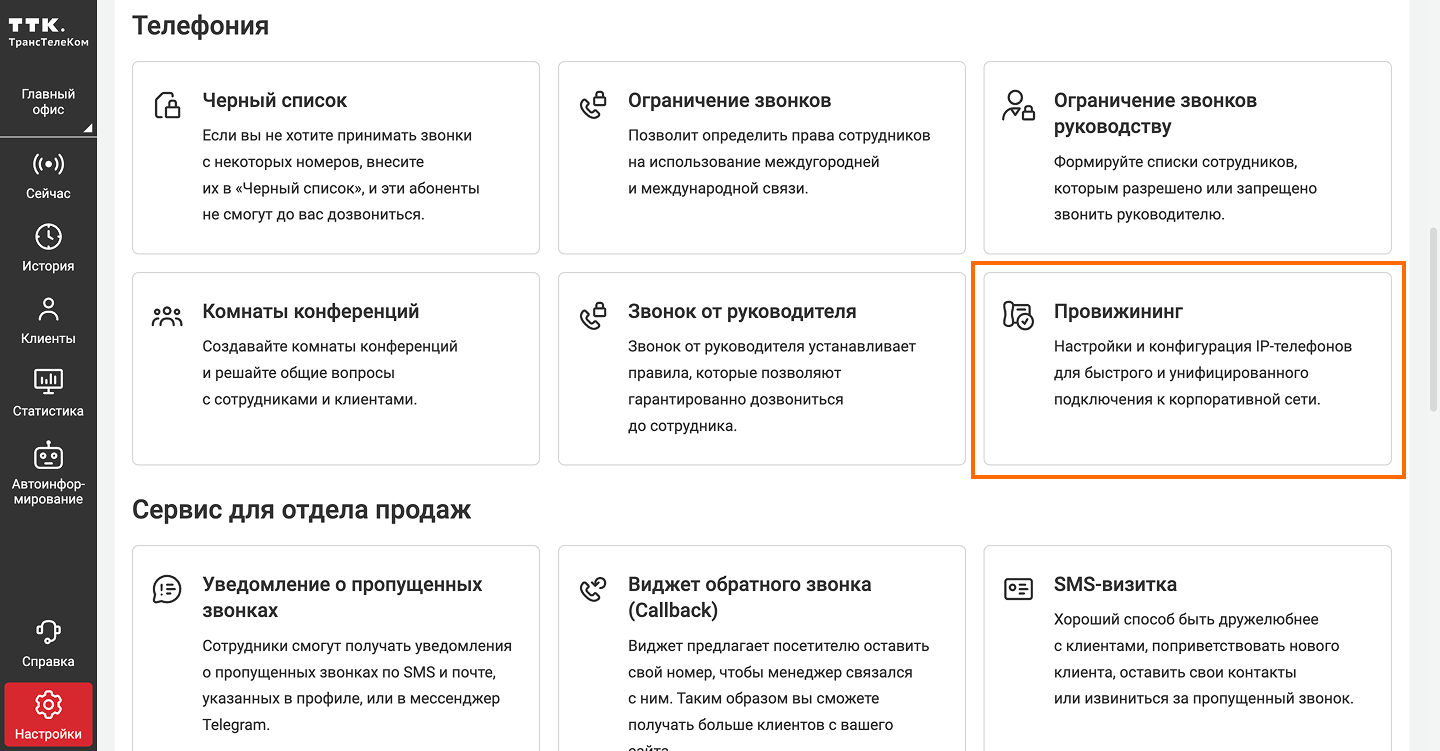1440x751 pixels.
Task: Click the Провижининг card icon
Action: pyautogui.click(x=1018, y=316)
